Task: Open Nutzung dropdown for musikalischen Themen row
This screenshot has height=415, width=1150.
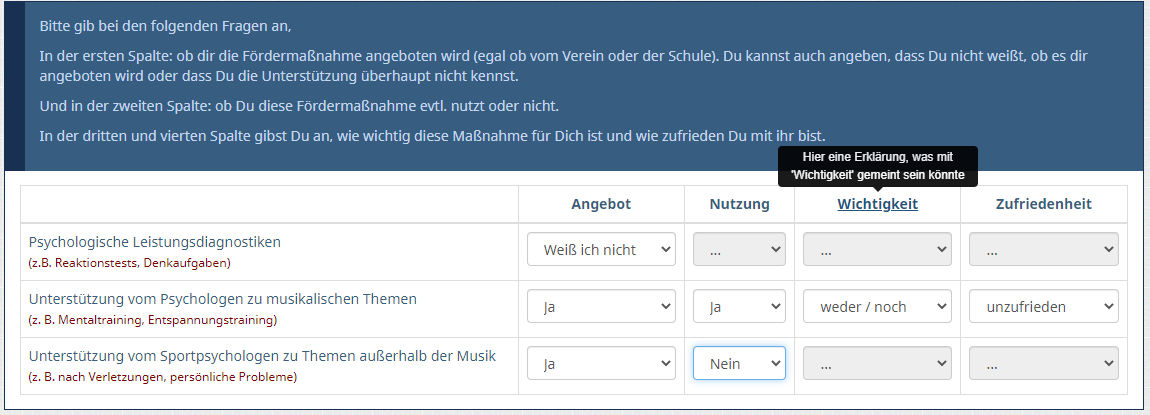Action: [x=739, y=307]
